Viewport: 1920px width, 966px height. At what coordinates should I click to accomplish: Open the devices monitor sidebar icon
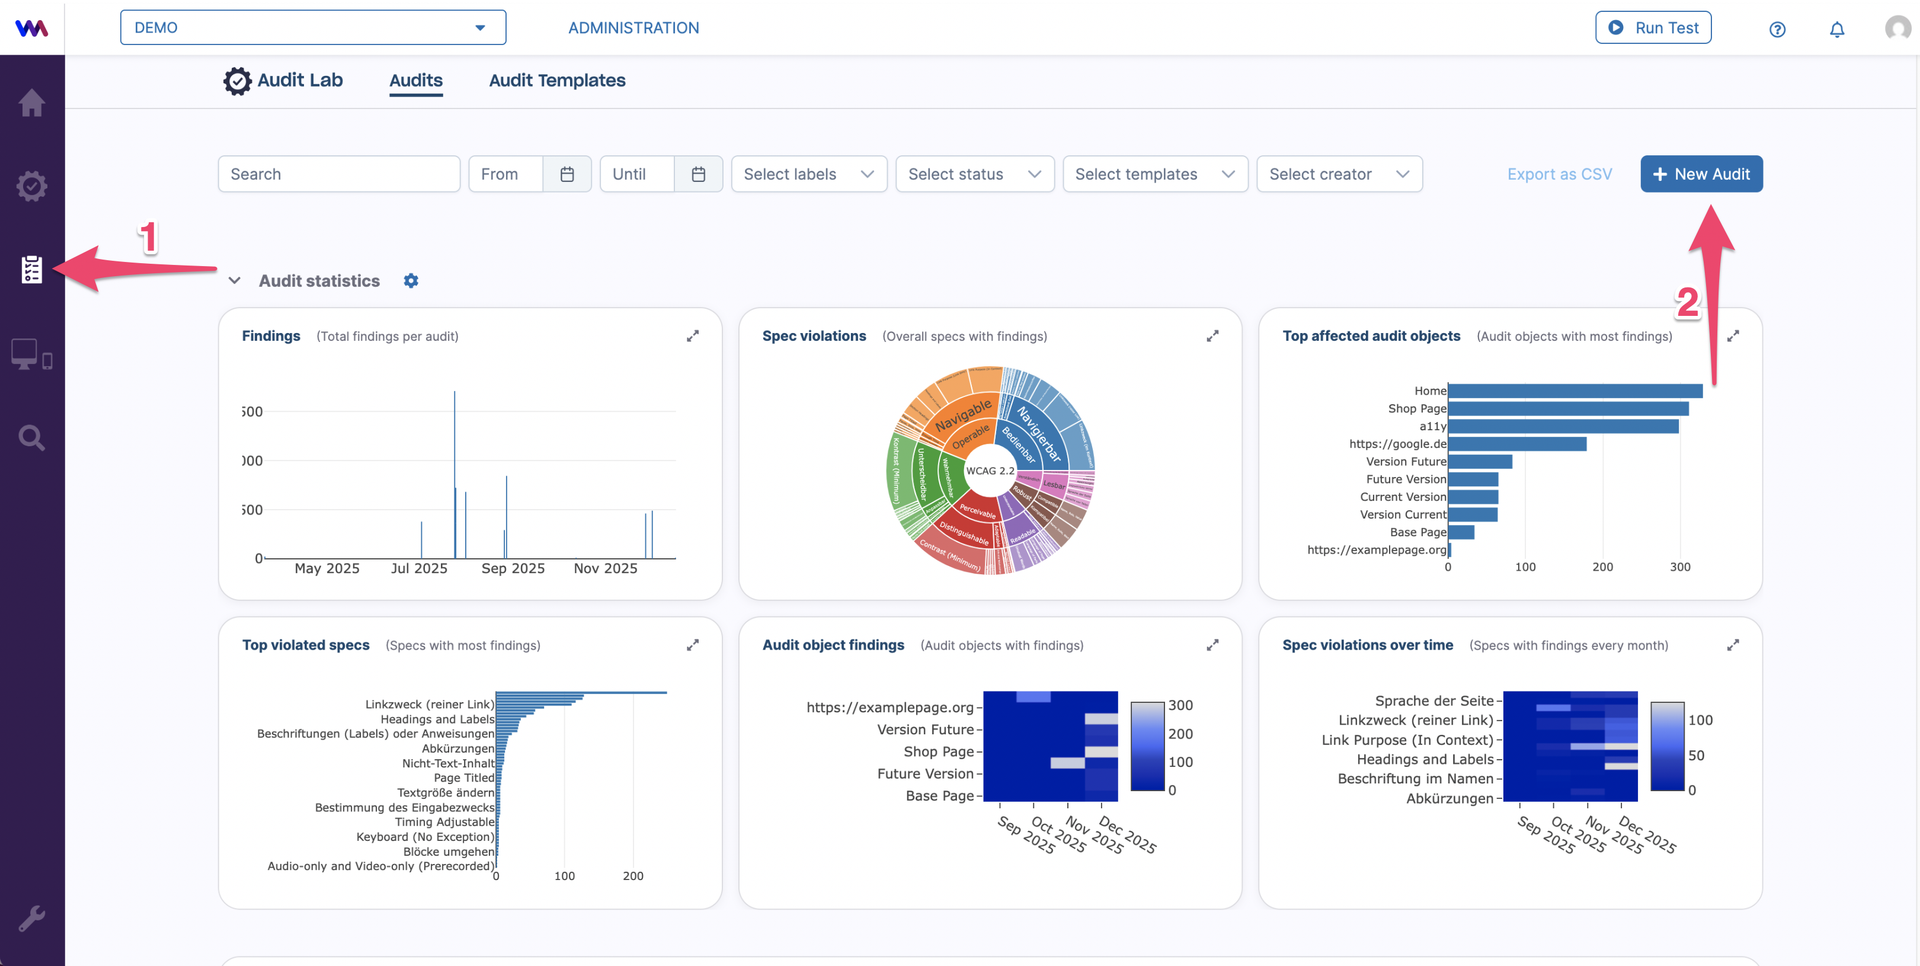[32, 354]
